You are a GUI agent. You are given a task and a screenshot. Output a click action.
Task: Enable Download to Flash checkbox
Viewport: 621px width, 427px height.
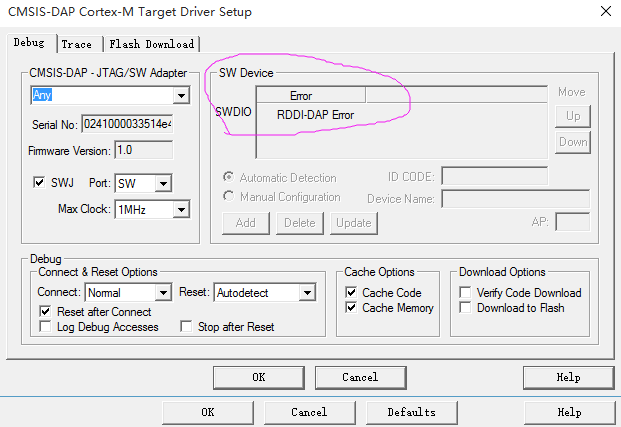coord(465,307)
